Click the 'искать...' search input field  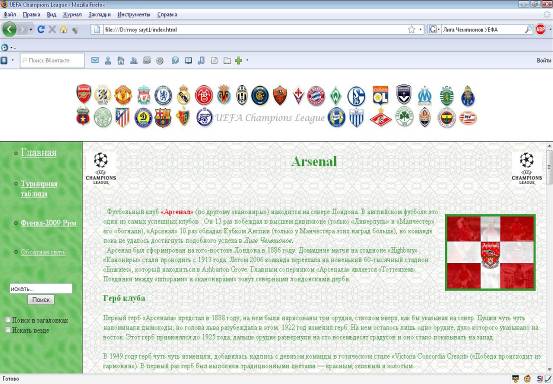[x=41, y=288]
